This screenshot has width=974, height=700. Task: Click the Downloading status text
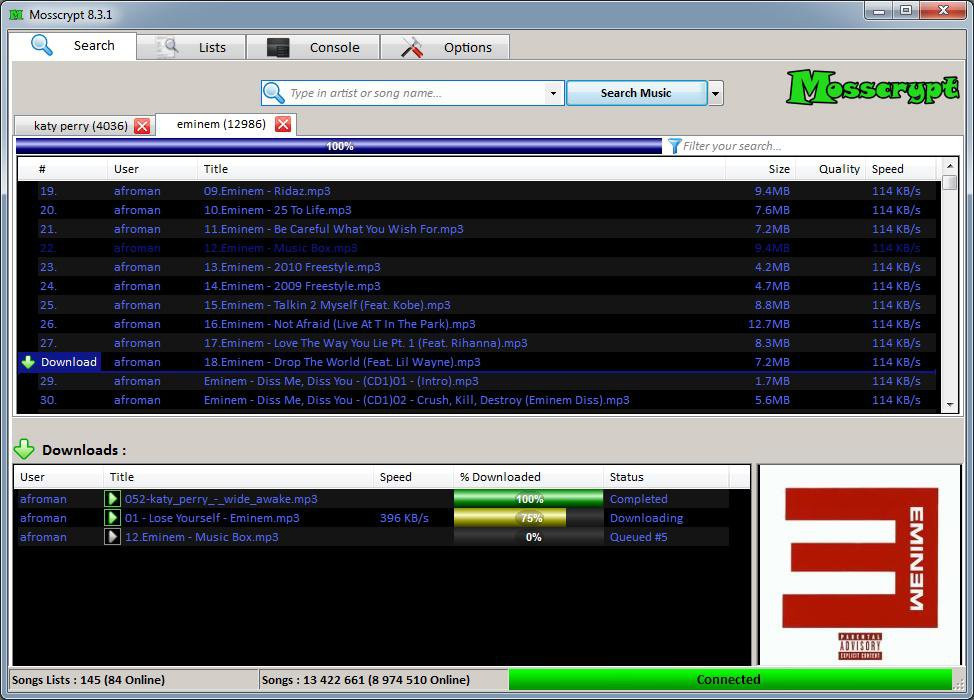[x=646, y=518]
